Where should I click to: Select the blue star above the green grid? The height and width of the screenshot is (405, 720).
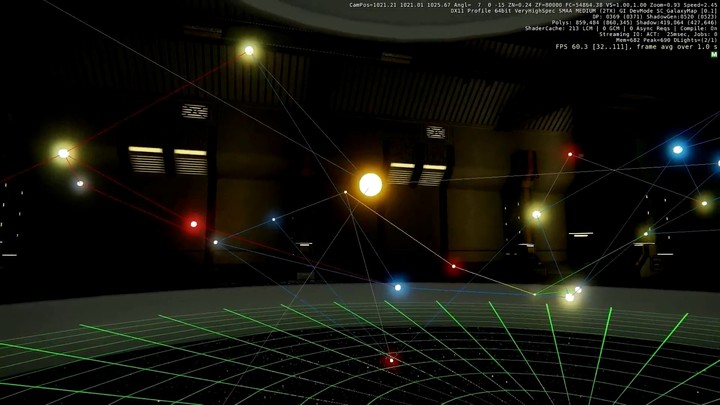(x=398, y=287)
